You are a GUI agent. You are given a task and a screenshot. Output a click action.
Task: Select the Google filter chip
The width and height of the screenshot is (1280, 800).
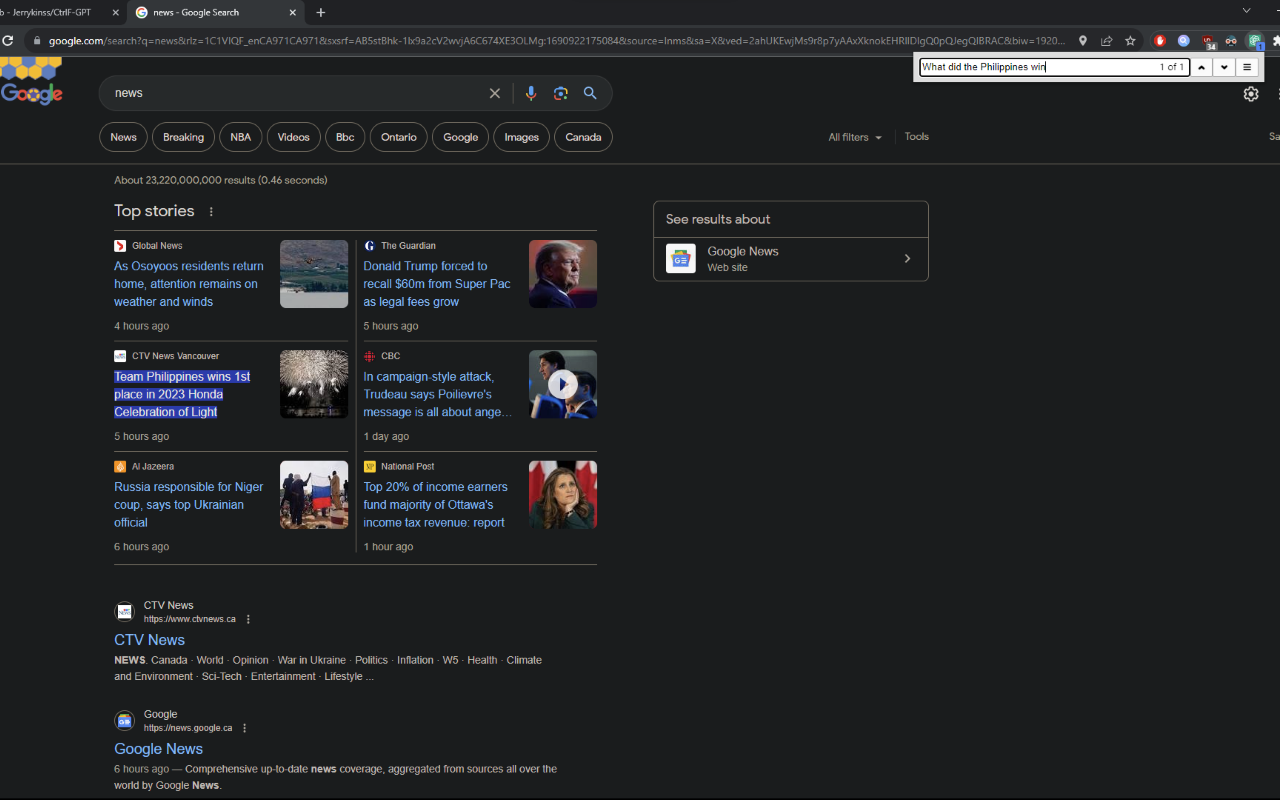tap(461, 137)
